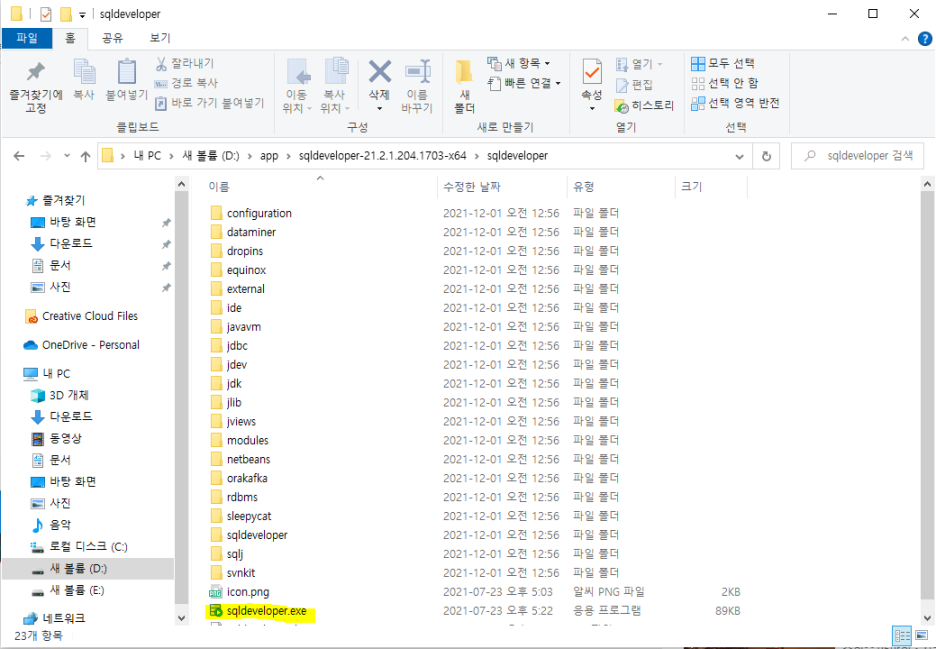Click Select all (모두 선택)
This screenshot has width=936, height=649.
(x=722, y=63)
